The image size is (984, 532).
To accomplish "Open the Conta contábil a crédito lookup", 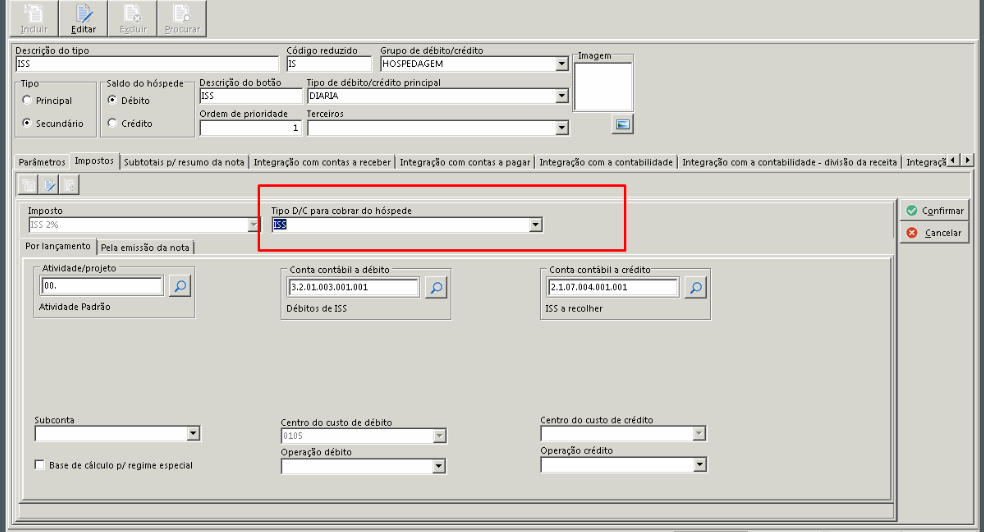I will tap(696, 287).
